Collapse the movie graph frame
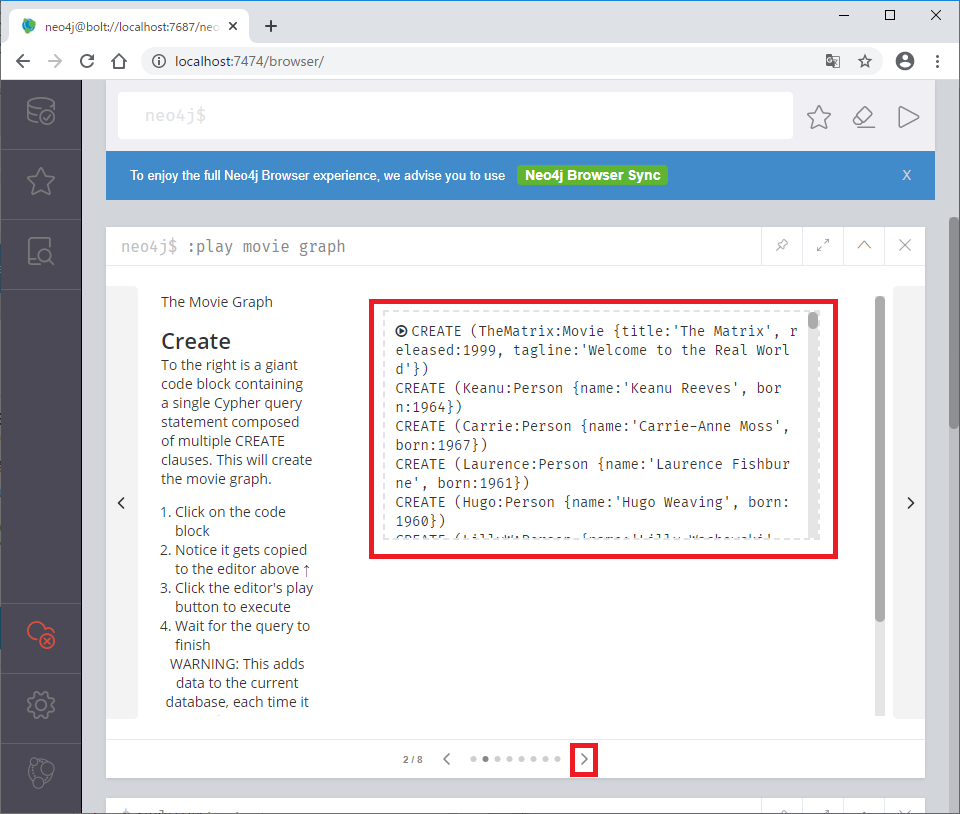Screen dimensions: 960x814 (864, 245)
